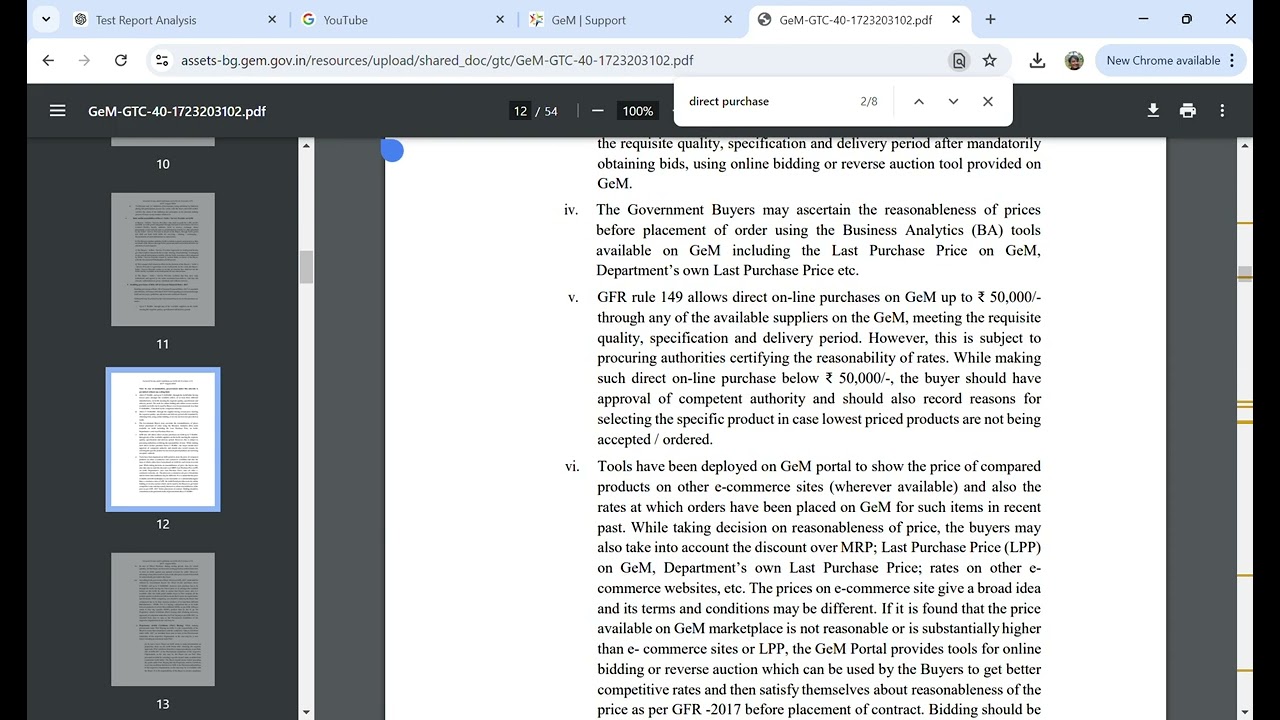Go back to the previous page
This screenshot has height=720, width=1280.
tap(48, 60)
